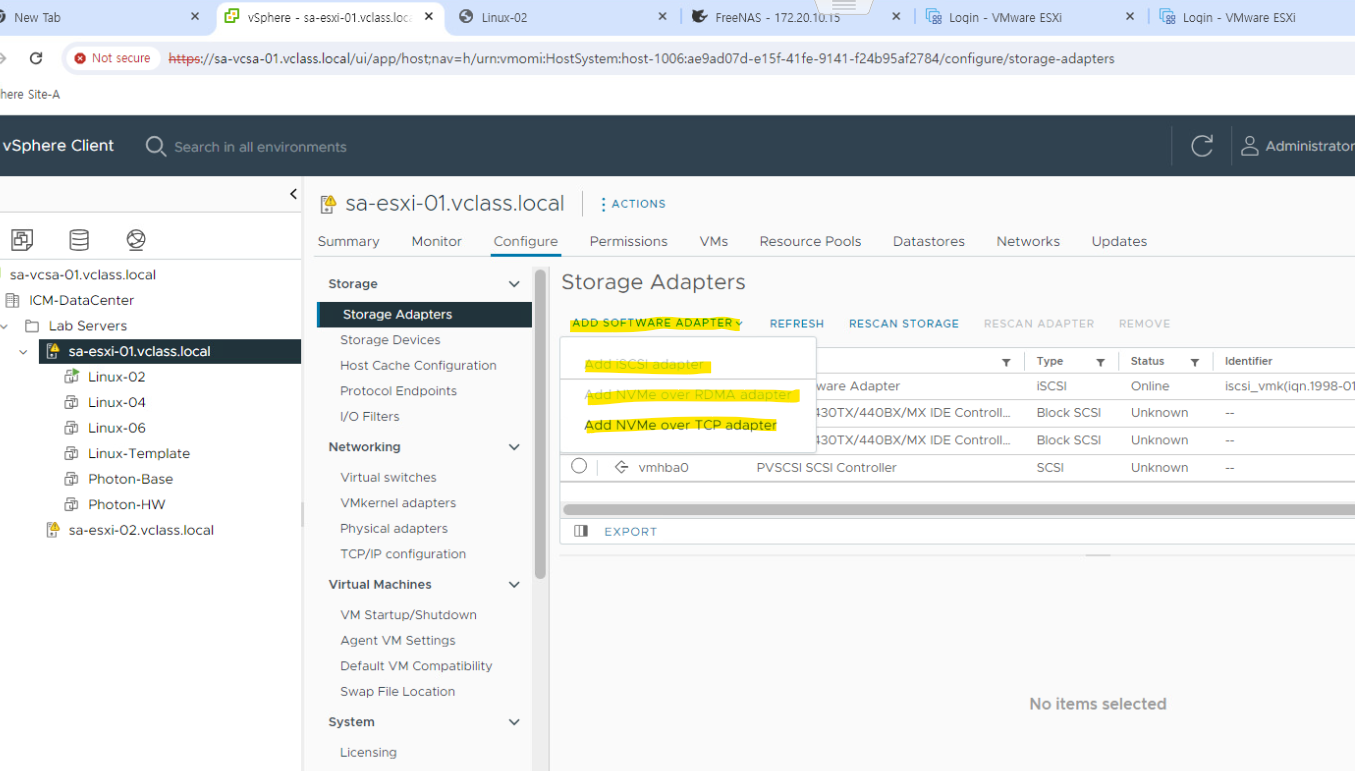Open the VMs tab
1355x771 pixels.
[713, 241]
